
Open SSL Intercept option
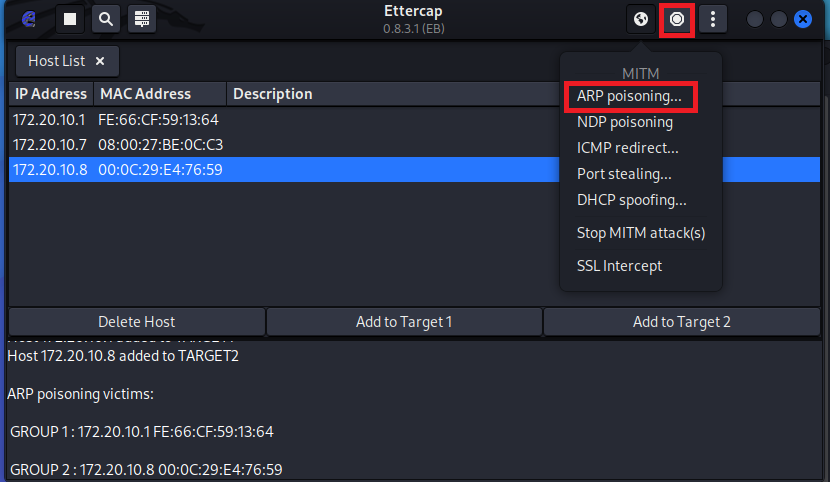619,266
